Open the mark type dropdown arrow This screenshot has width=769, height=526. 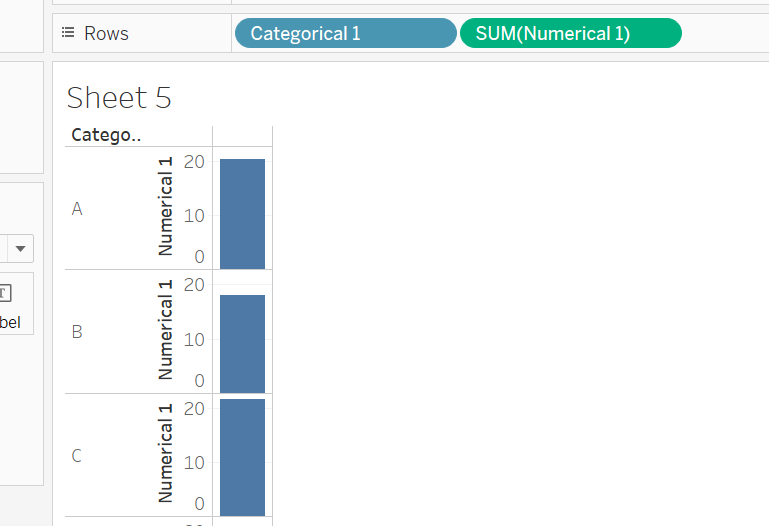[x=20, y=248]
